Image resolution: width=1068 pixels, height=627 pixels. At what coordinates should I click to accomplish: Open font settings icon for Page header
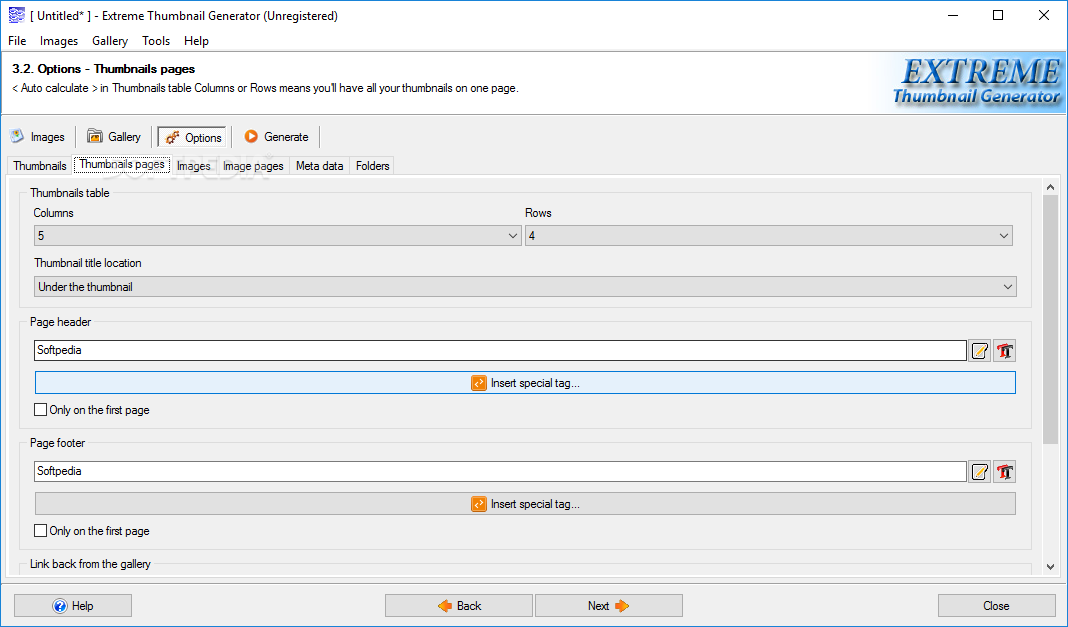tap(1004, 351)
